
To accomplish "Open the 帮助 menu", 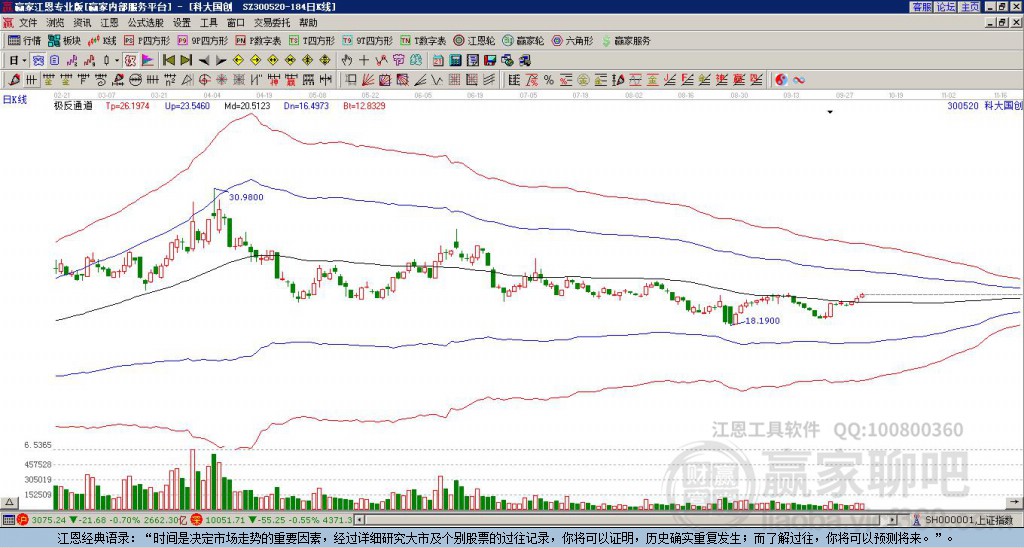I will pyautogui.click(x=308, y=23).
